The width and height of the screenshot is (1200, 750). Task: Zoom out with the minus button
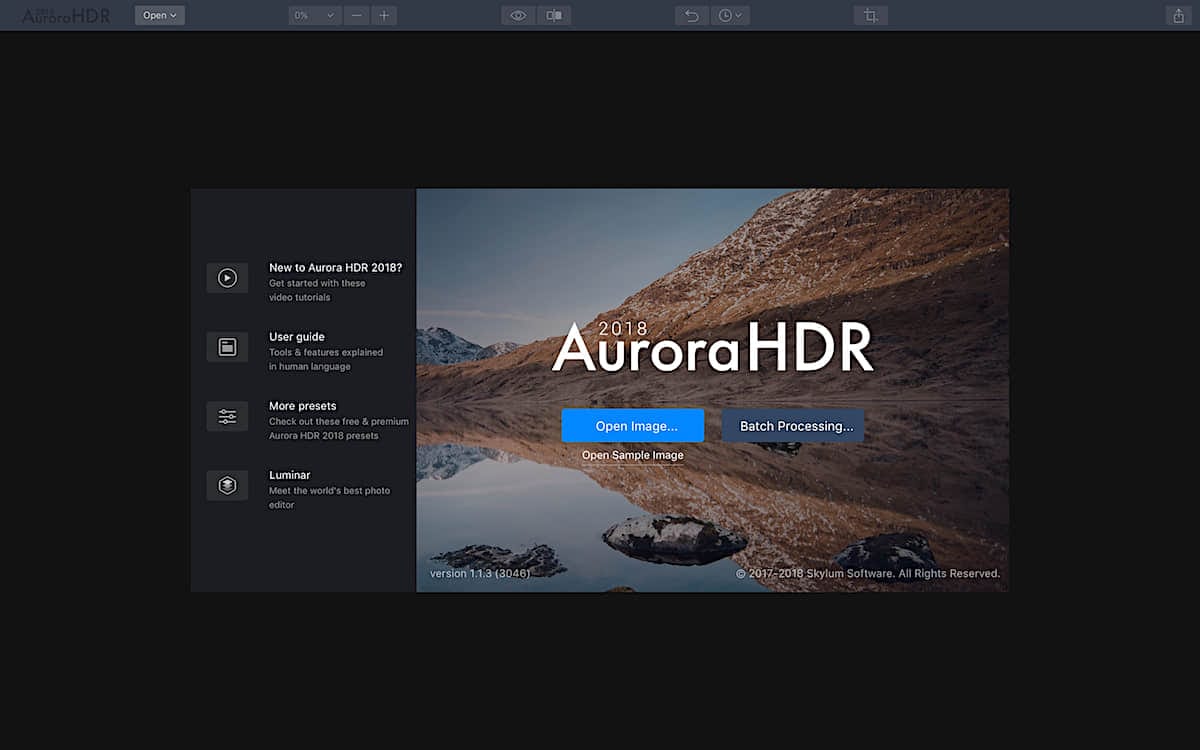click(357, 15)
